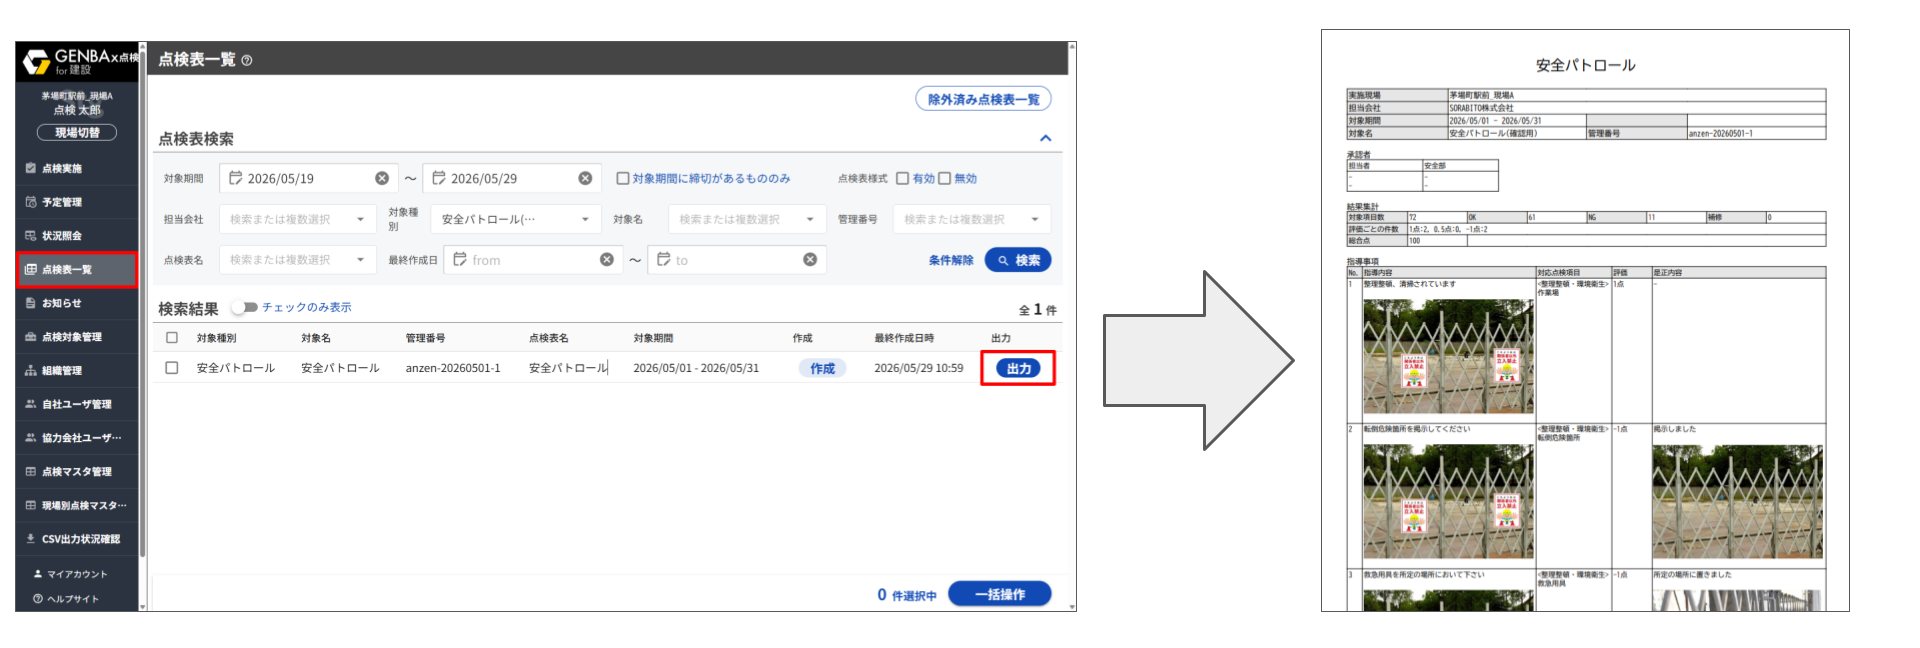Viewport: 1920px width, 648px height.
Task: Open calendar icon for 2026/05/29 field
Action: (x=439, y=178)
